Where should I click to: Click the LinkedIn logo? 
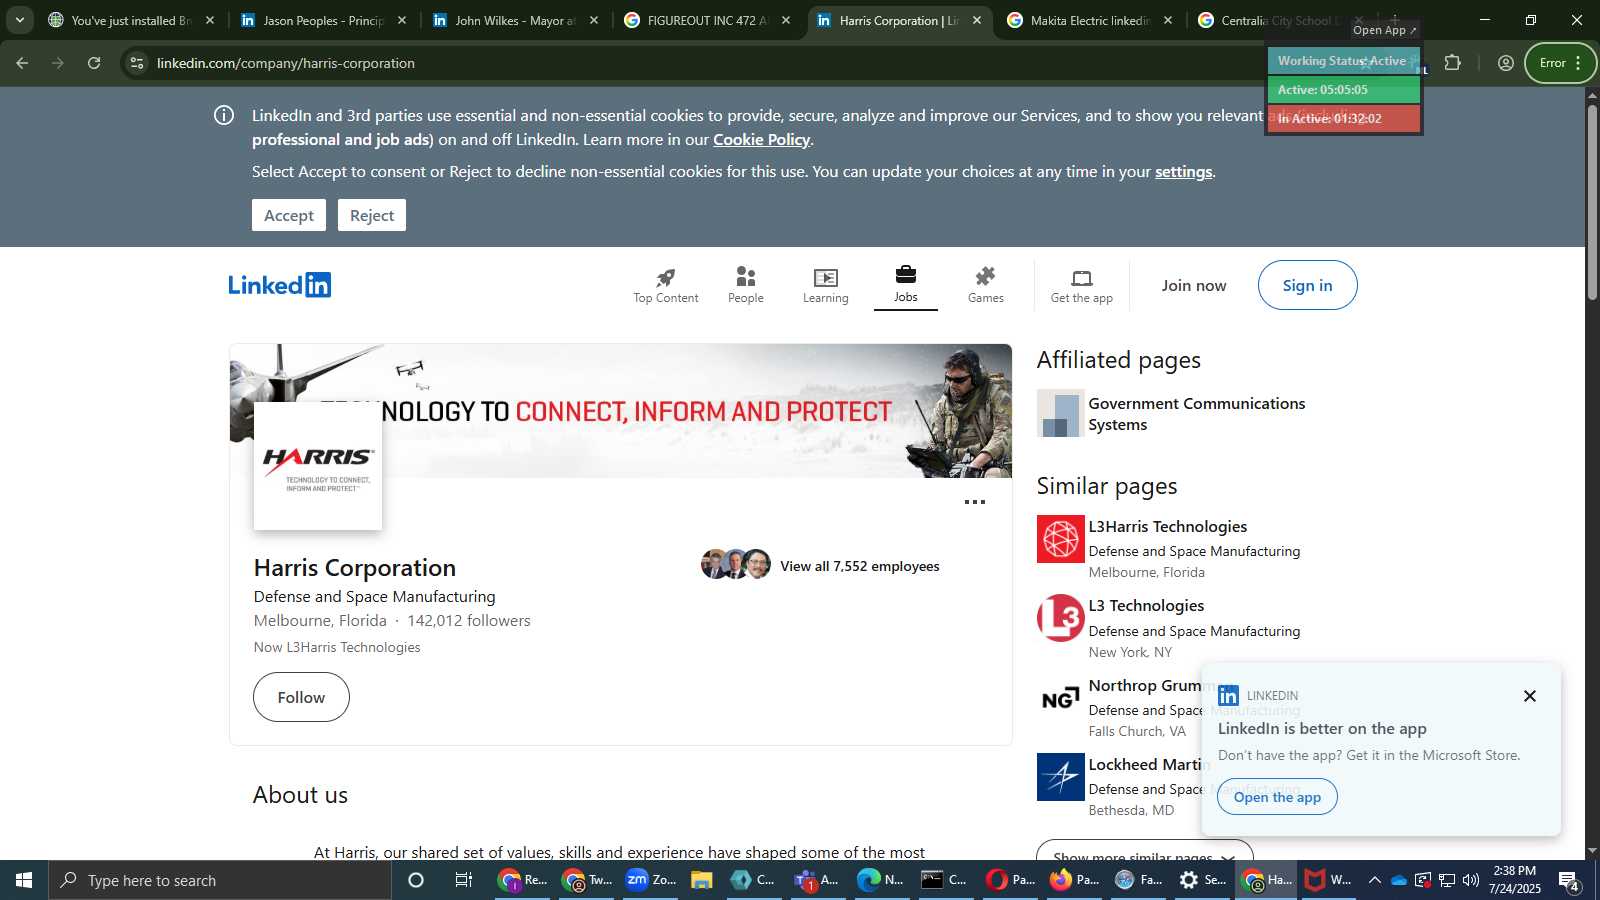(280, 285)
